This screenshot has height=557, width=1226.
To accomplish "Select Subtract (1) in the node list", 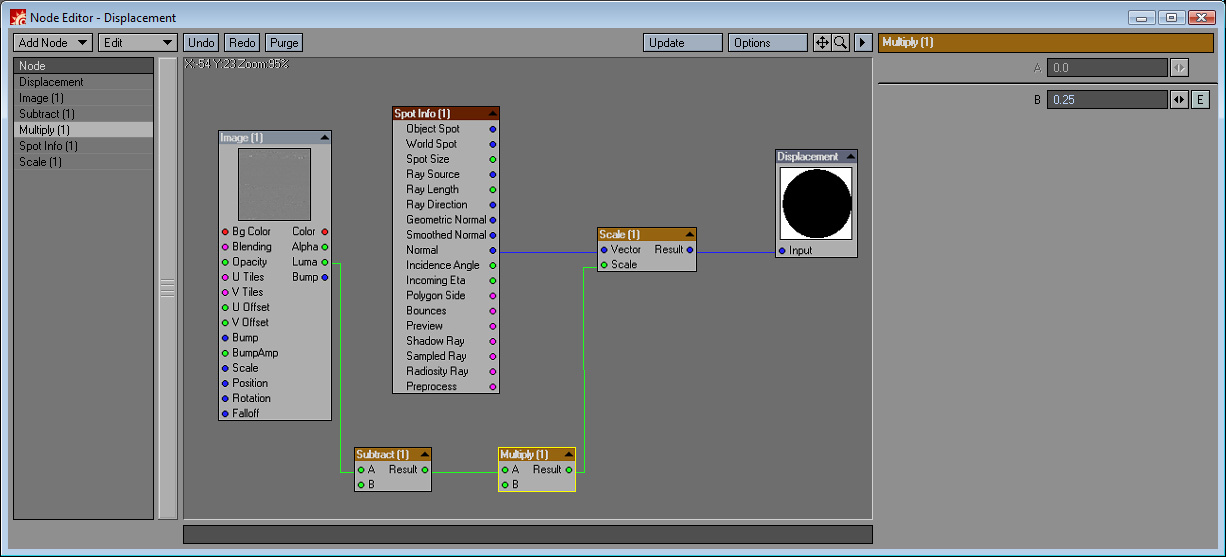I will [83, 114].
